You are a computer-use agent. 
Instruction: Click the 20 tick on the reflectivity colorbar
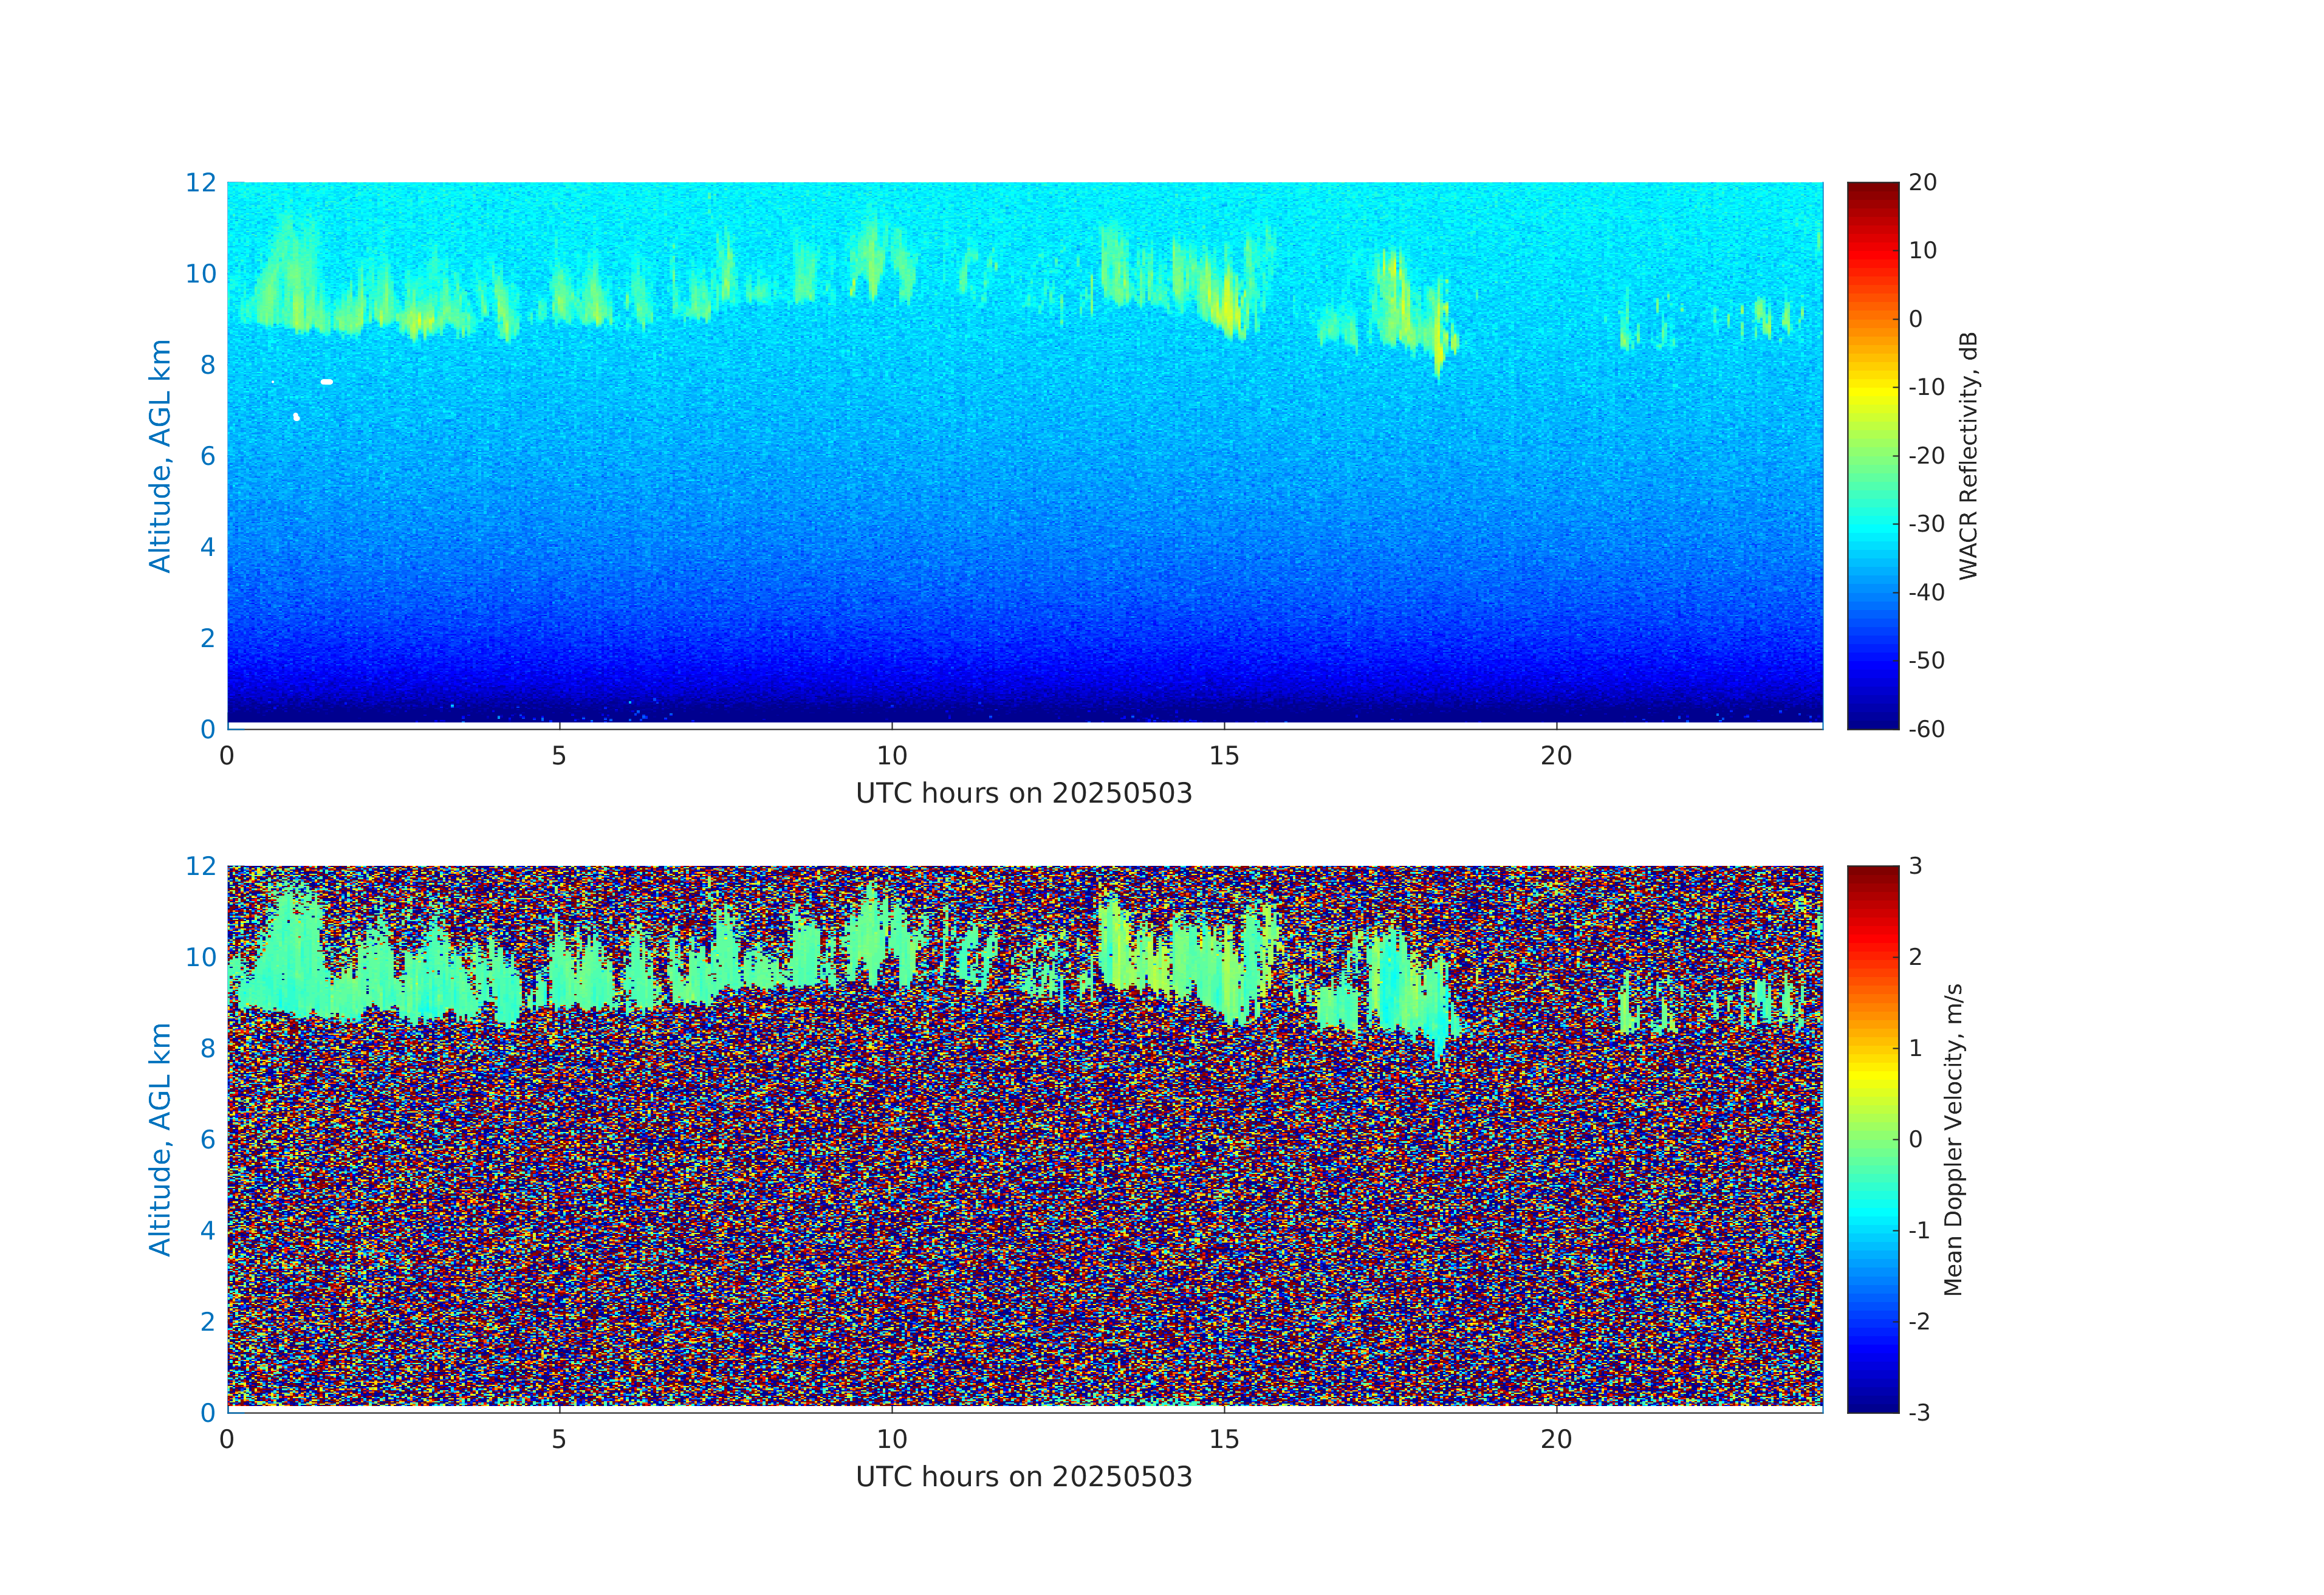pyautogui.click(x=1922, y=183)
